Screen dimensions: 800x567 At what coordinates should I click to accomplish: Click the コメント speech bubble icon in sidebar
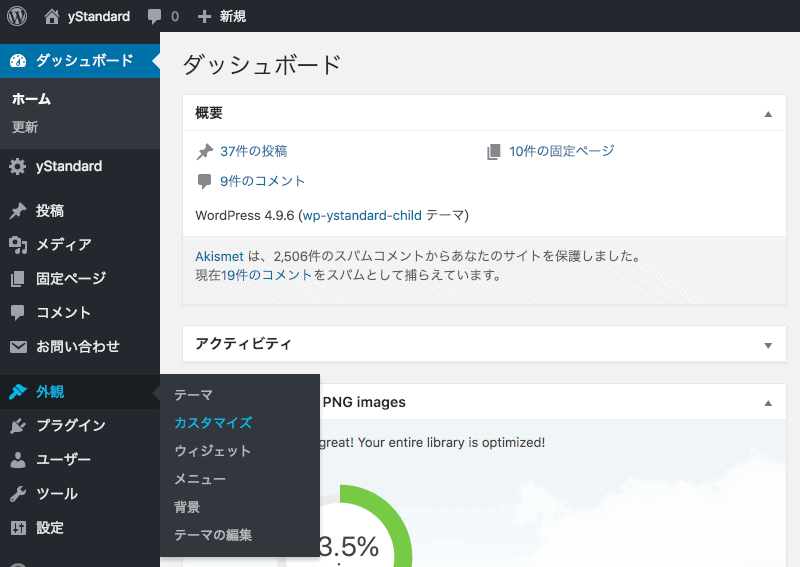click(18, 312)
